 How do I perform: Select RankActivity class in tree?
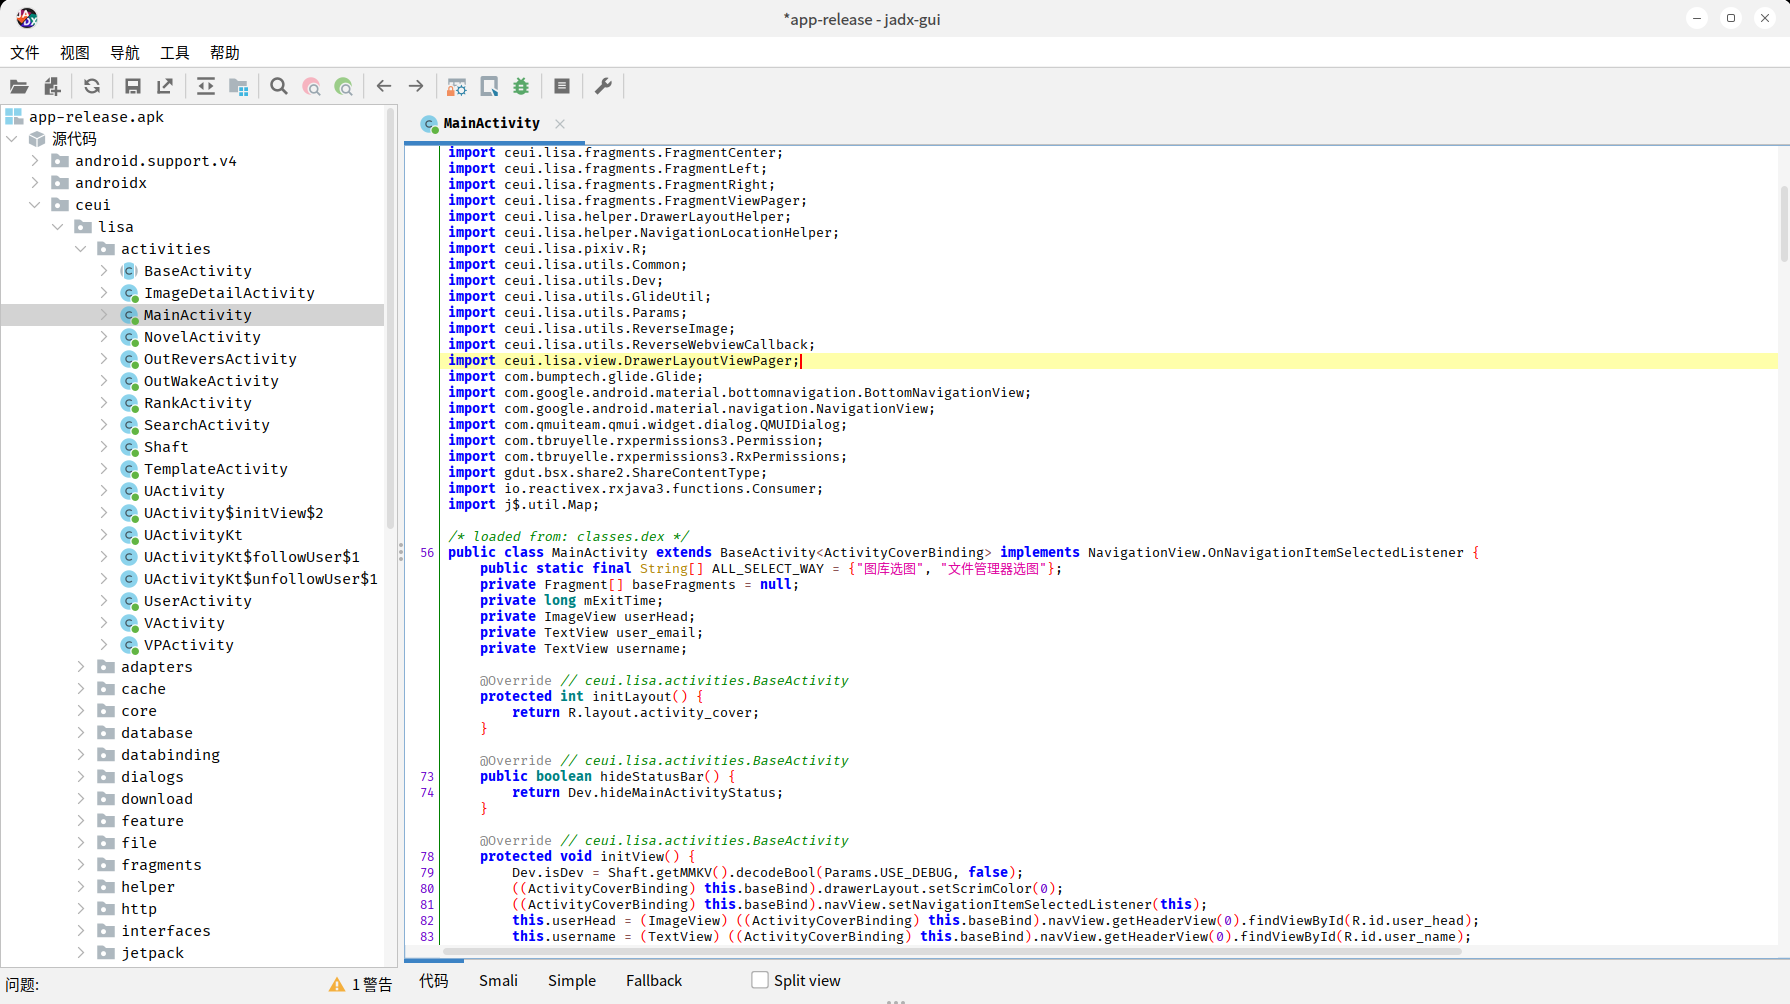coord(197,403)
